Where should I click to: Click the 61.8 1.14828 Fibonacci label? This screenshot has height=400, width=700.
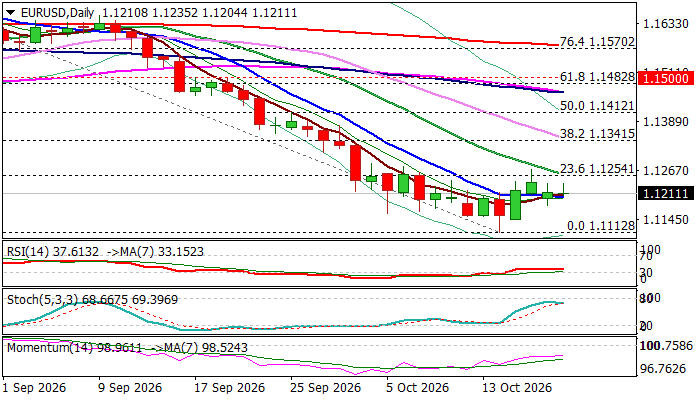pos(597,77)
